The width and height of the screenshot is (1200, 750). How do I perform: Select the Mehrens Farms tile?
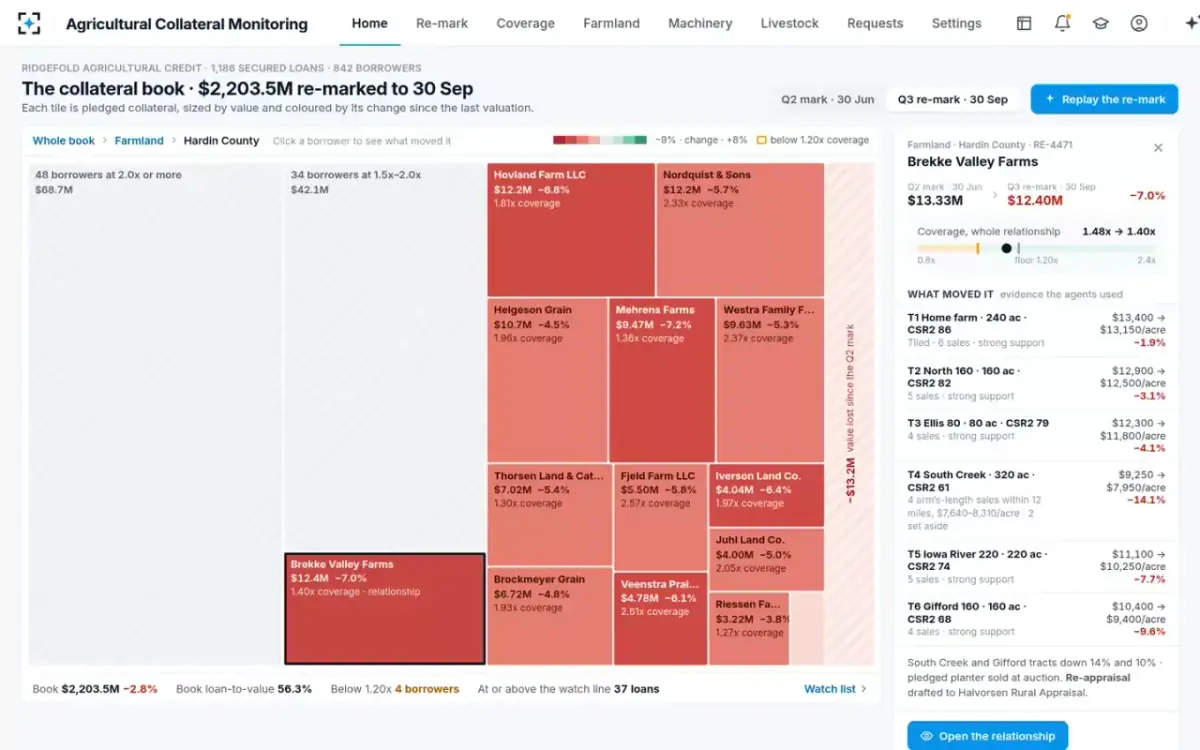point(662,380)
